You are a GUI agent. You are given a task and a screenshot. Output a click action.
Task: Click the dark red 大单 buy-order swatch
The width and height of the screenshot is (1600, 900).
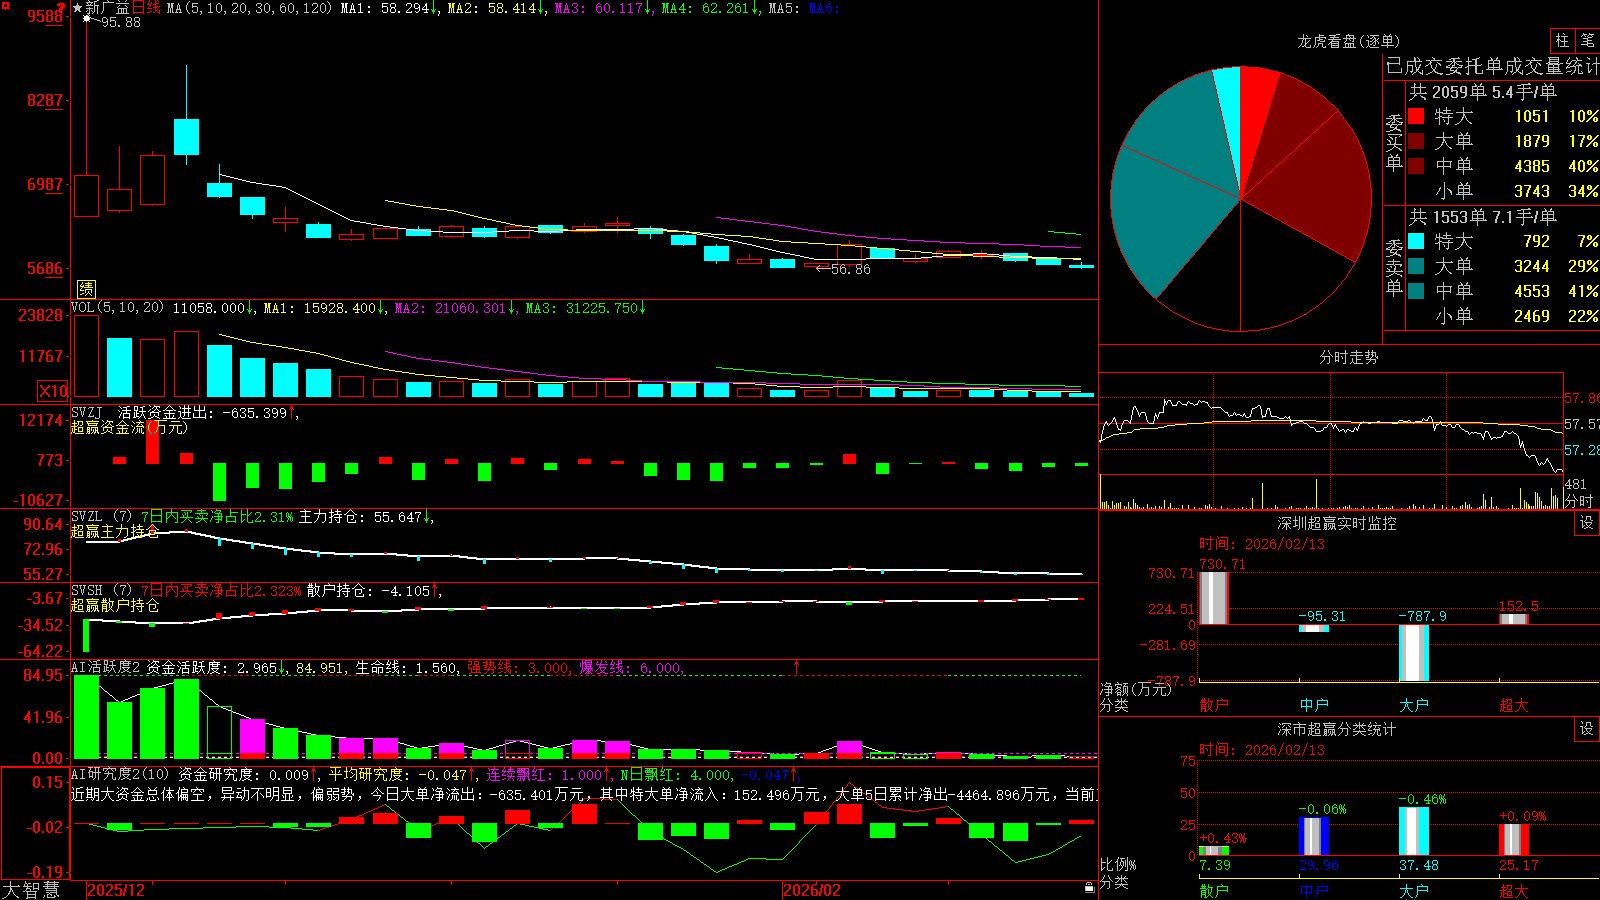coord(1416,141)
